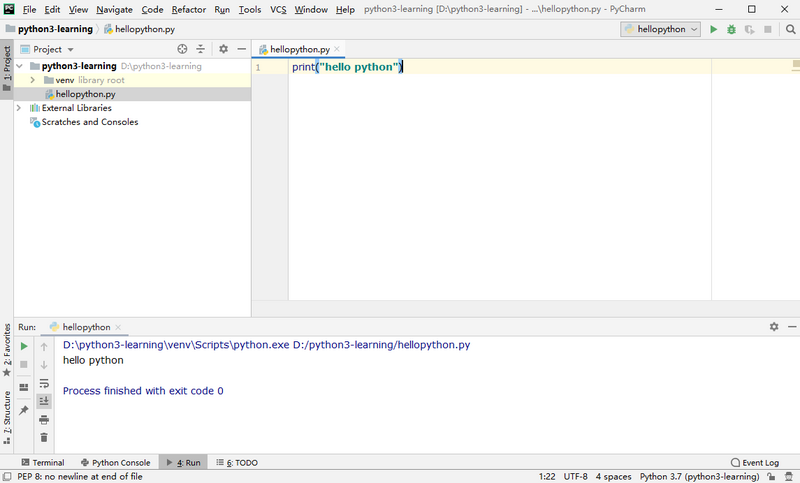
Task: Select the hellopython tab in Run panel
Action: [x=86, y=327]
